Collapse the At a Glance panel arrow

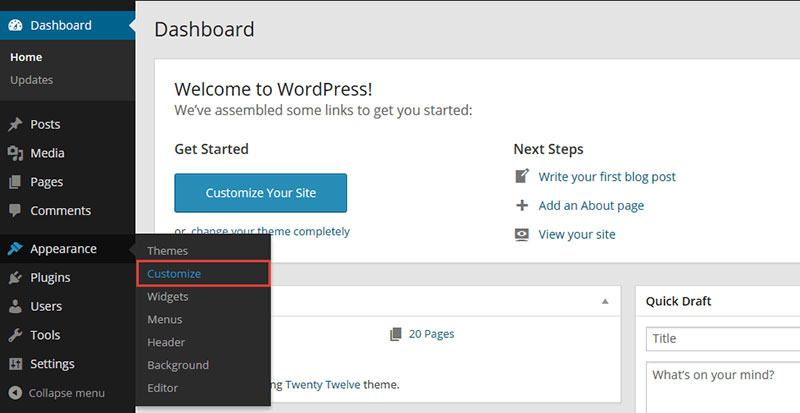pos(605,301)
